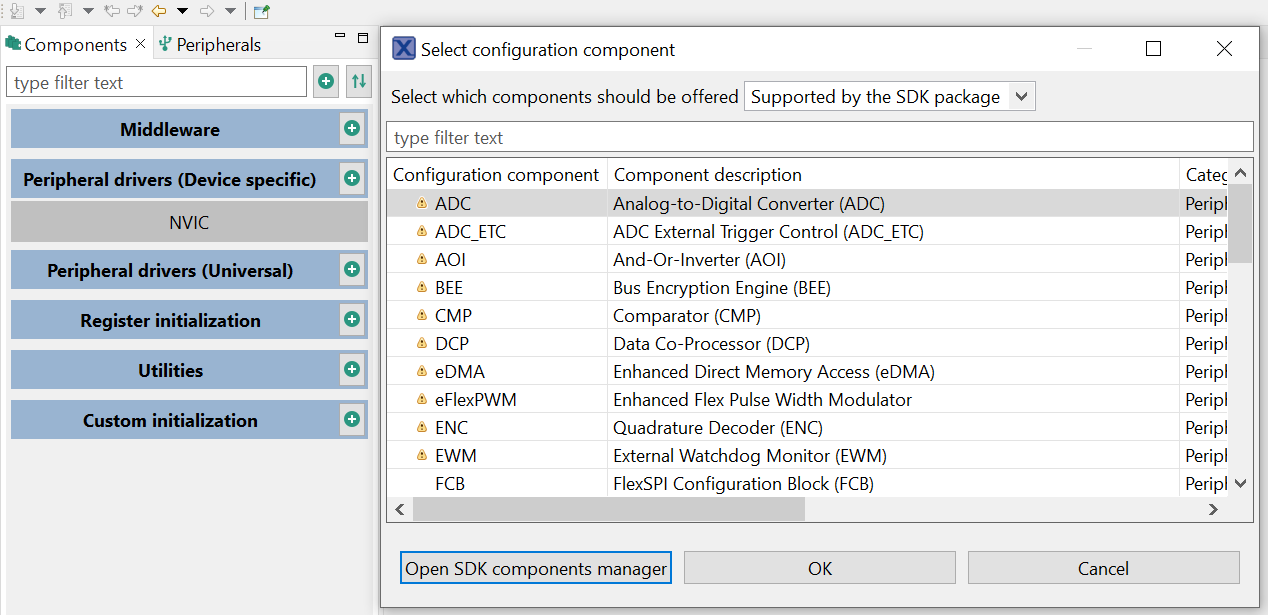Click the yellow back navigation arrow
1268x615 pixels.
[158, 11]
